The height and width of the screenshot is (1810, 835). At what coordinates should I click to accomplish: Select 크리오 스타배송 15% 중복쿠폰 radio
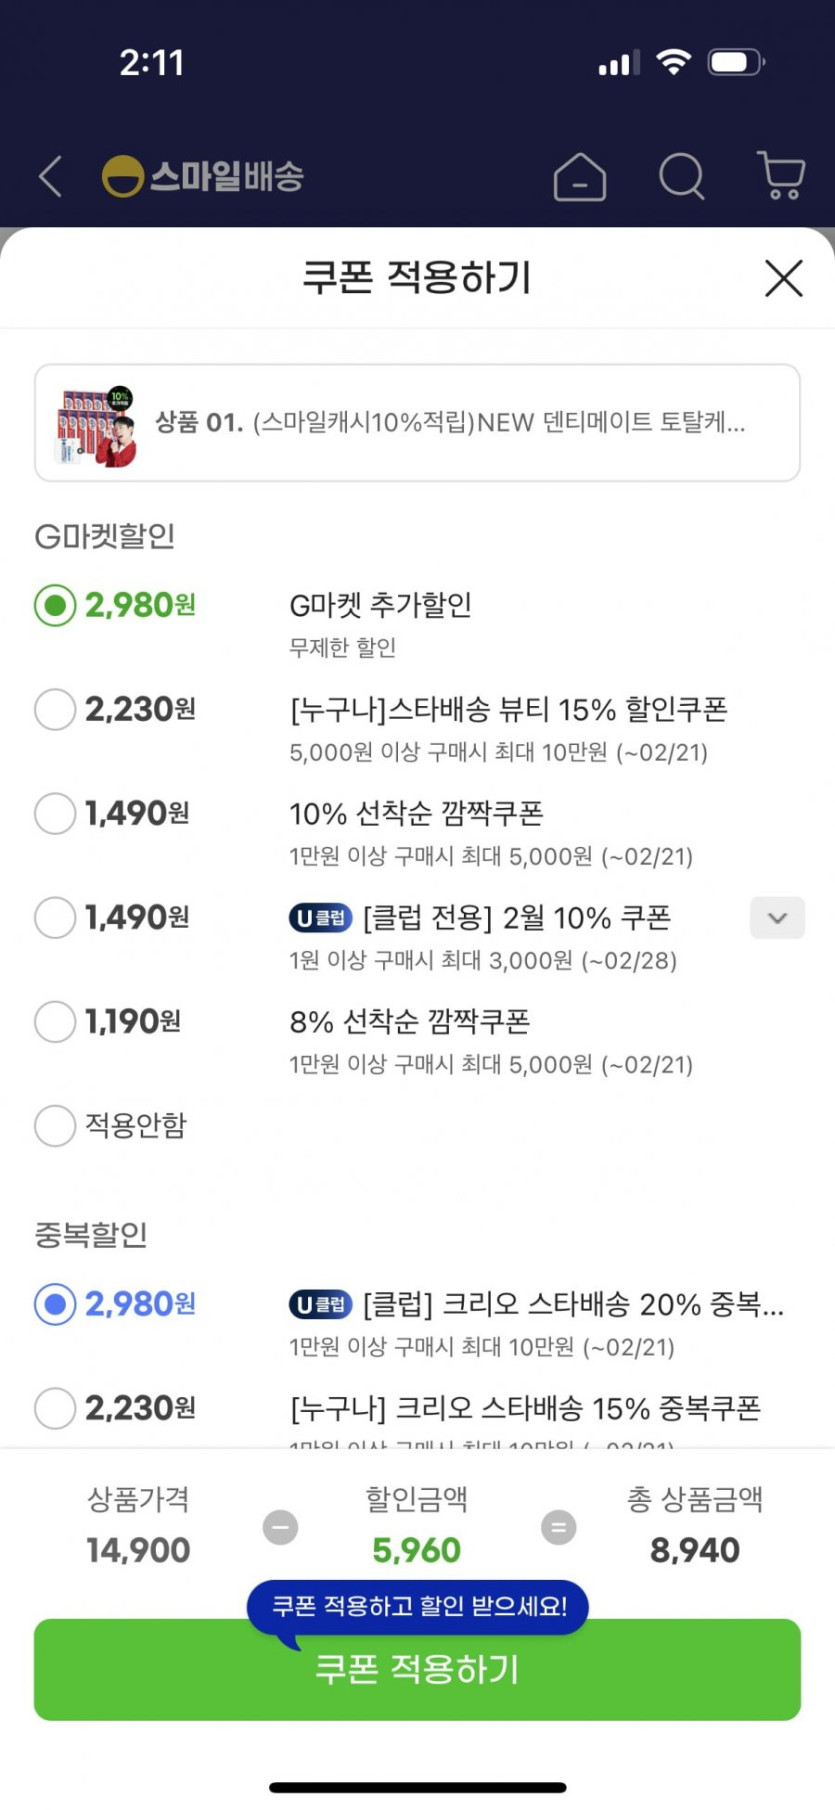pyautogui.click(x=55, y=1408)
